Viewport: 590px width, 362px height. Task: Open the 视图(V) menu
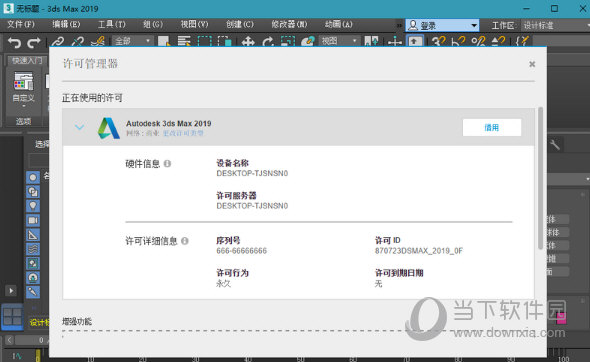[194, 24]
